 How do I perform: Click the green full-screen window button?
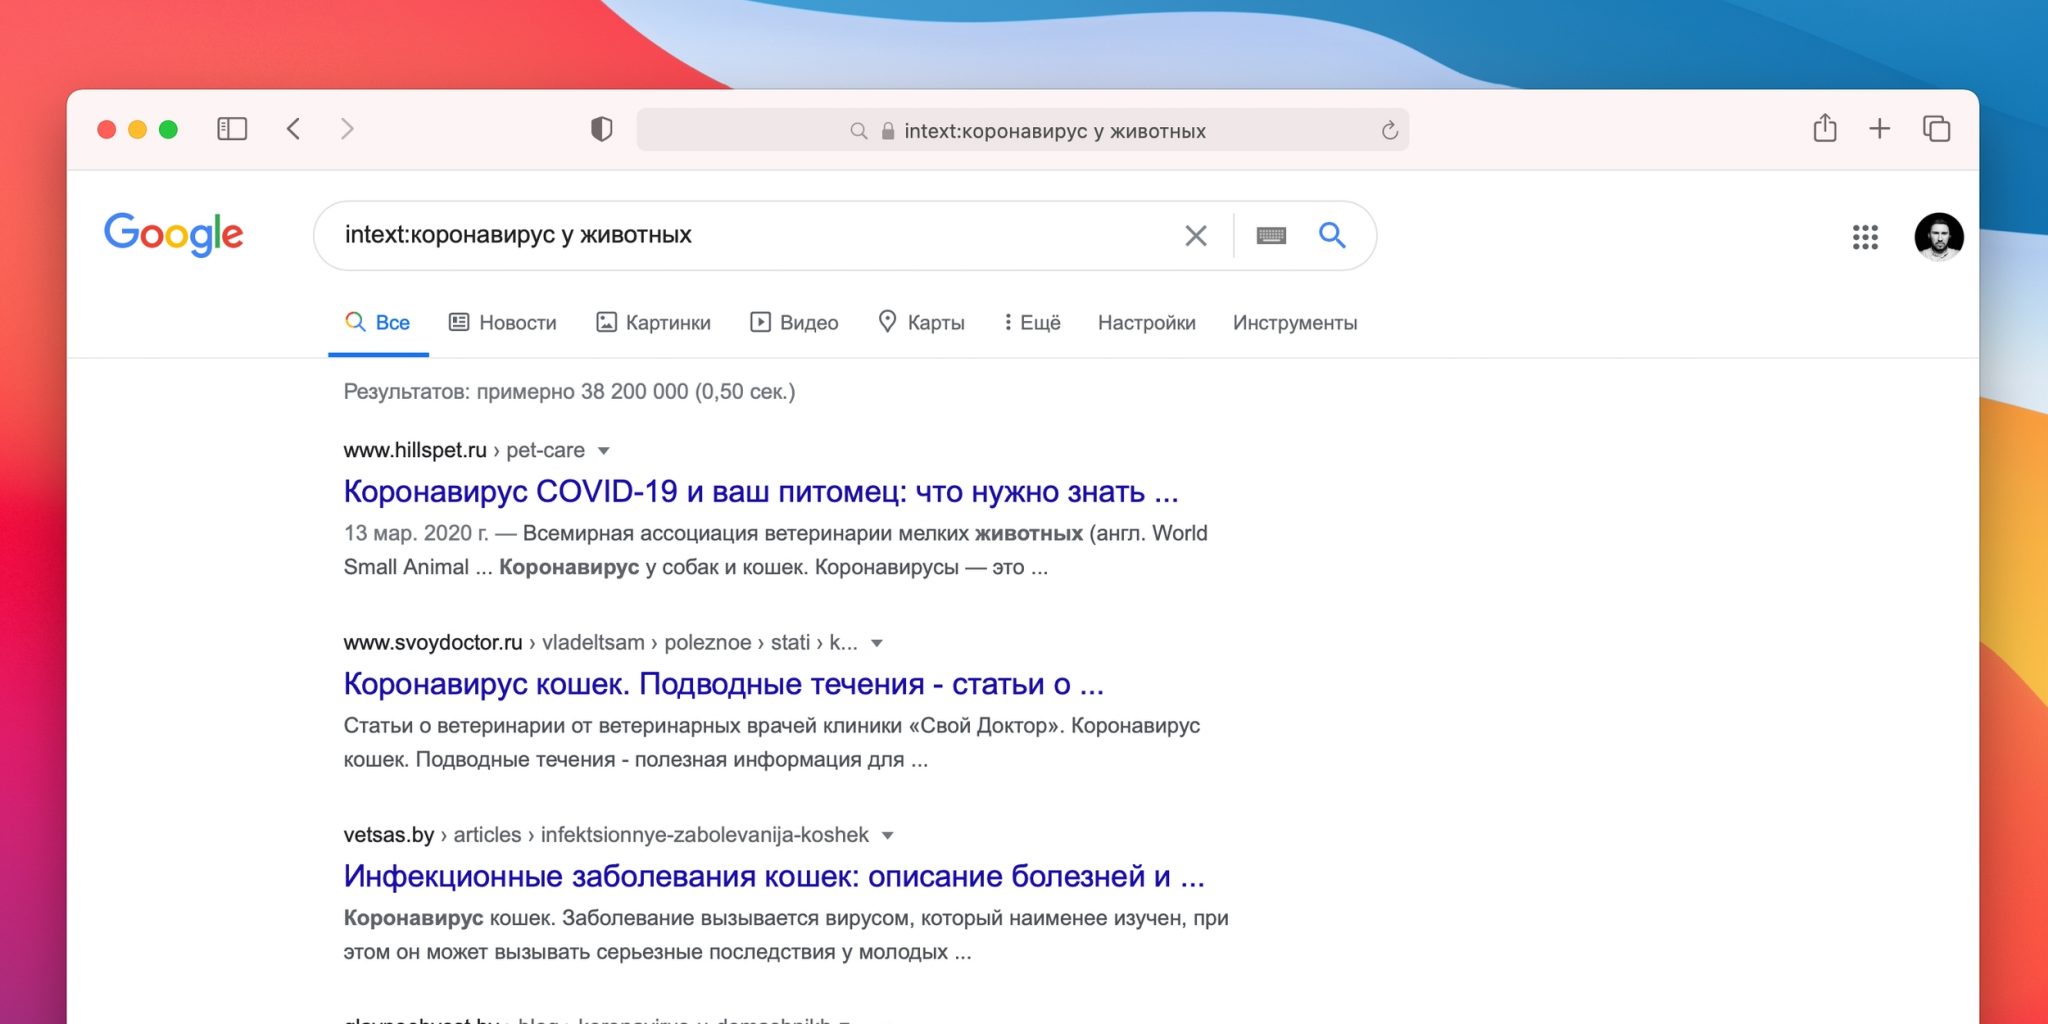pyautogui.click(x=169, y=129)
